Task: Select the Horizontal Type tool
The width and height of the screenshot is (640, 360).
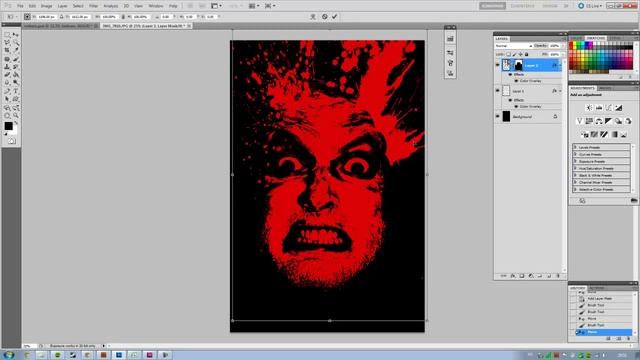Action: click(x=16, y=91)
